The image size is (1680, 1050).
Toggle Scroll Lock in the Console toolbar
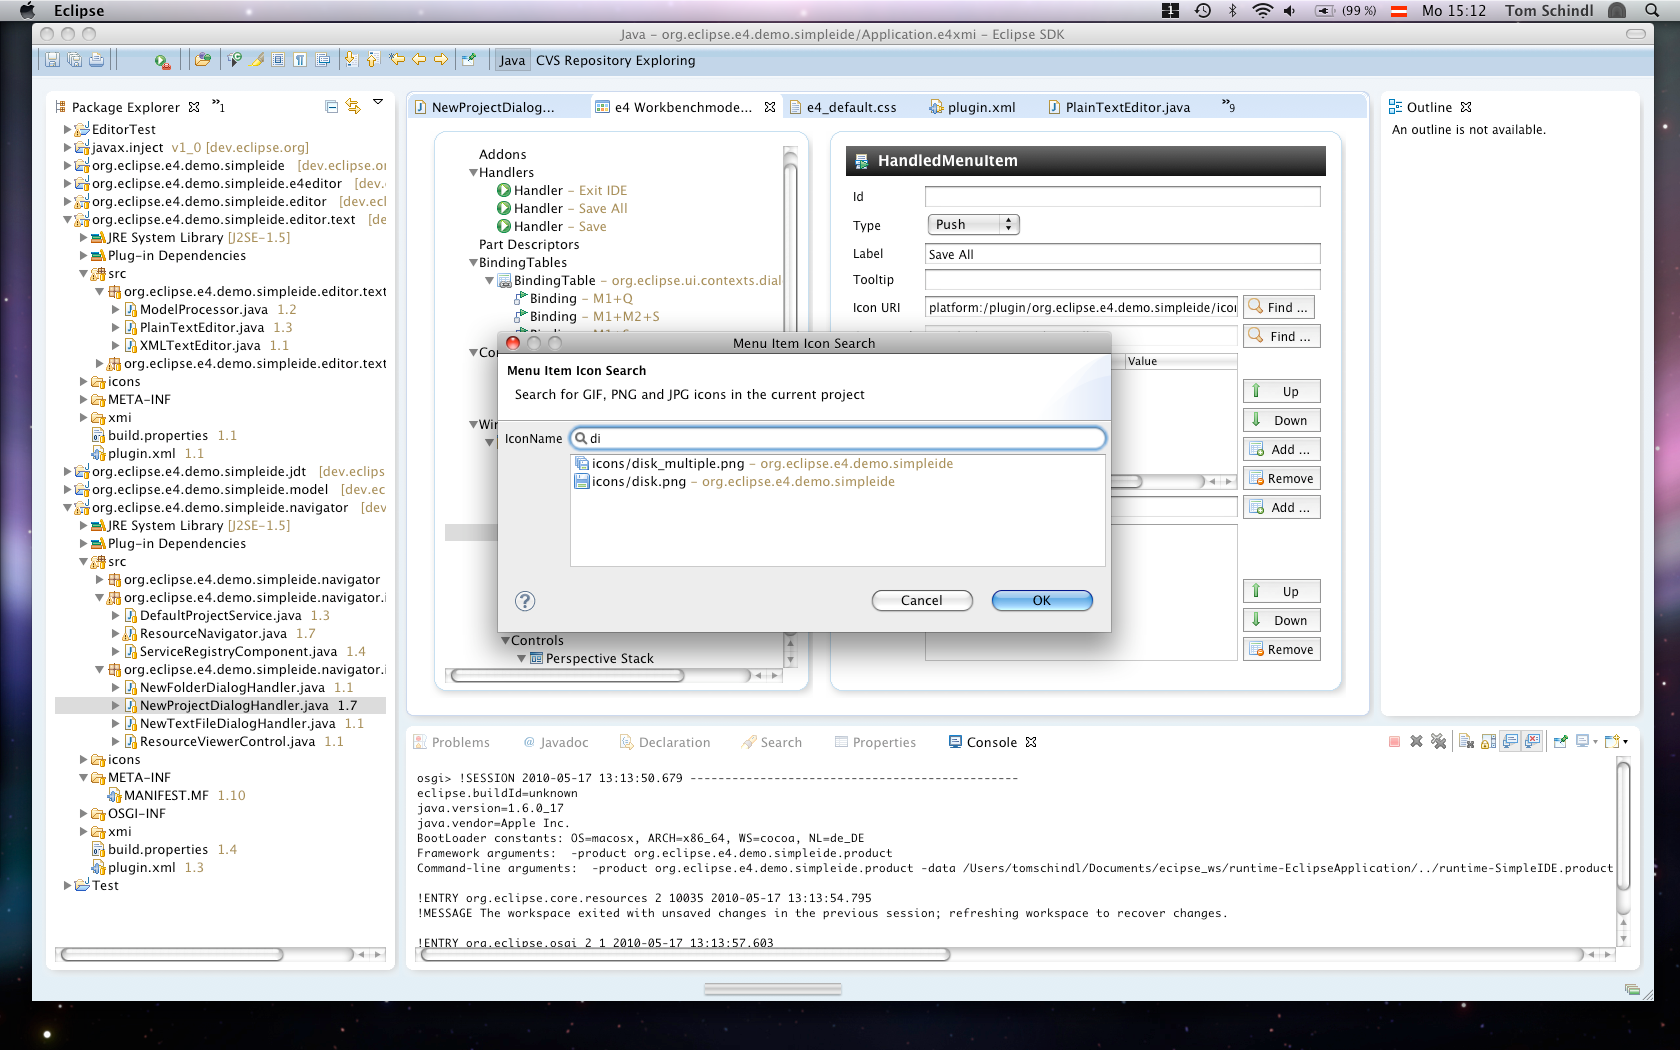pyautogui.click(x=1489, y=742)
